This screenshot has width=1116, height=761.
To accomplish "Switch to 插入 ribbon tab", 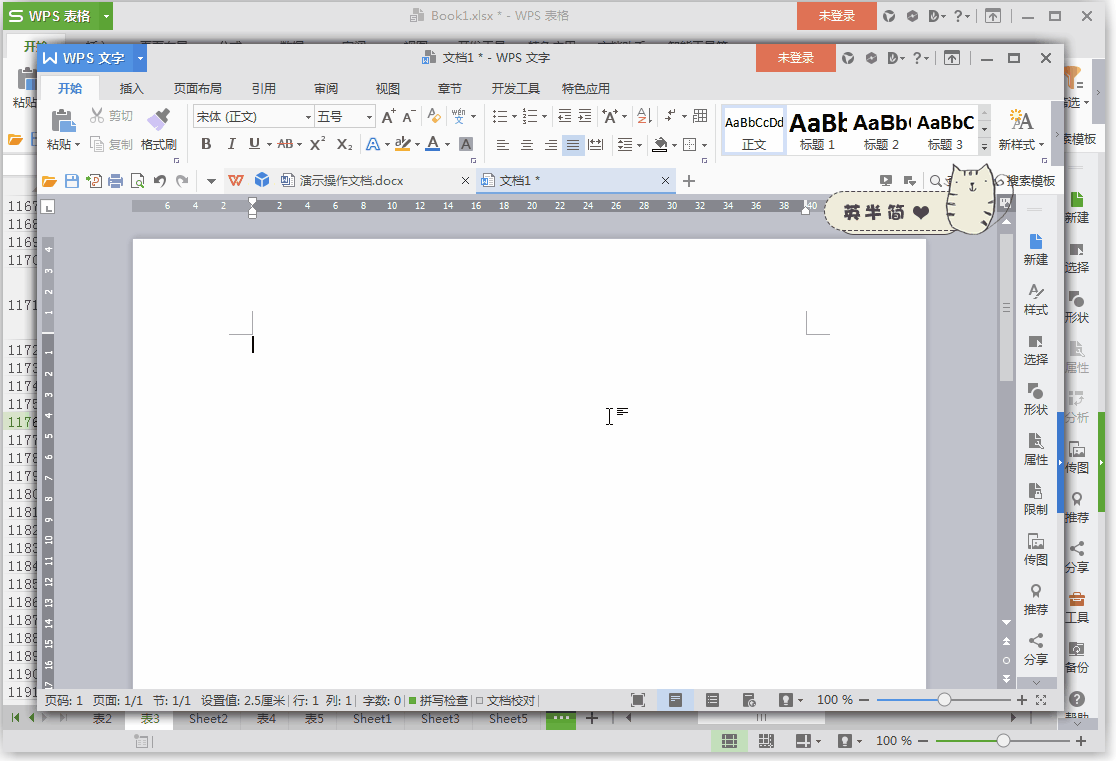I will 131,88.
